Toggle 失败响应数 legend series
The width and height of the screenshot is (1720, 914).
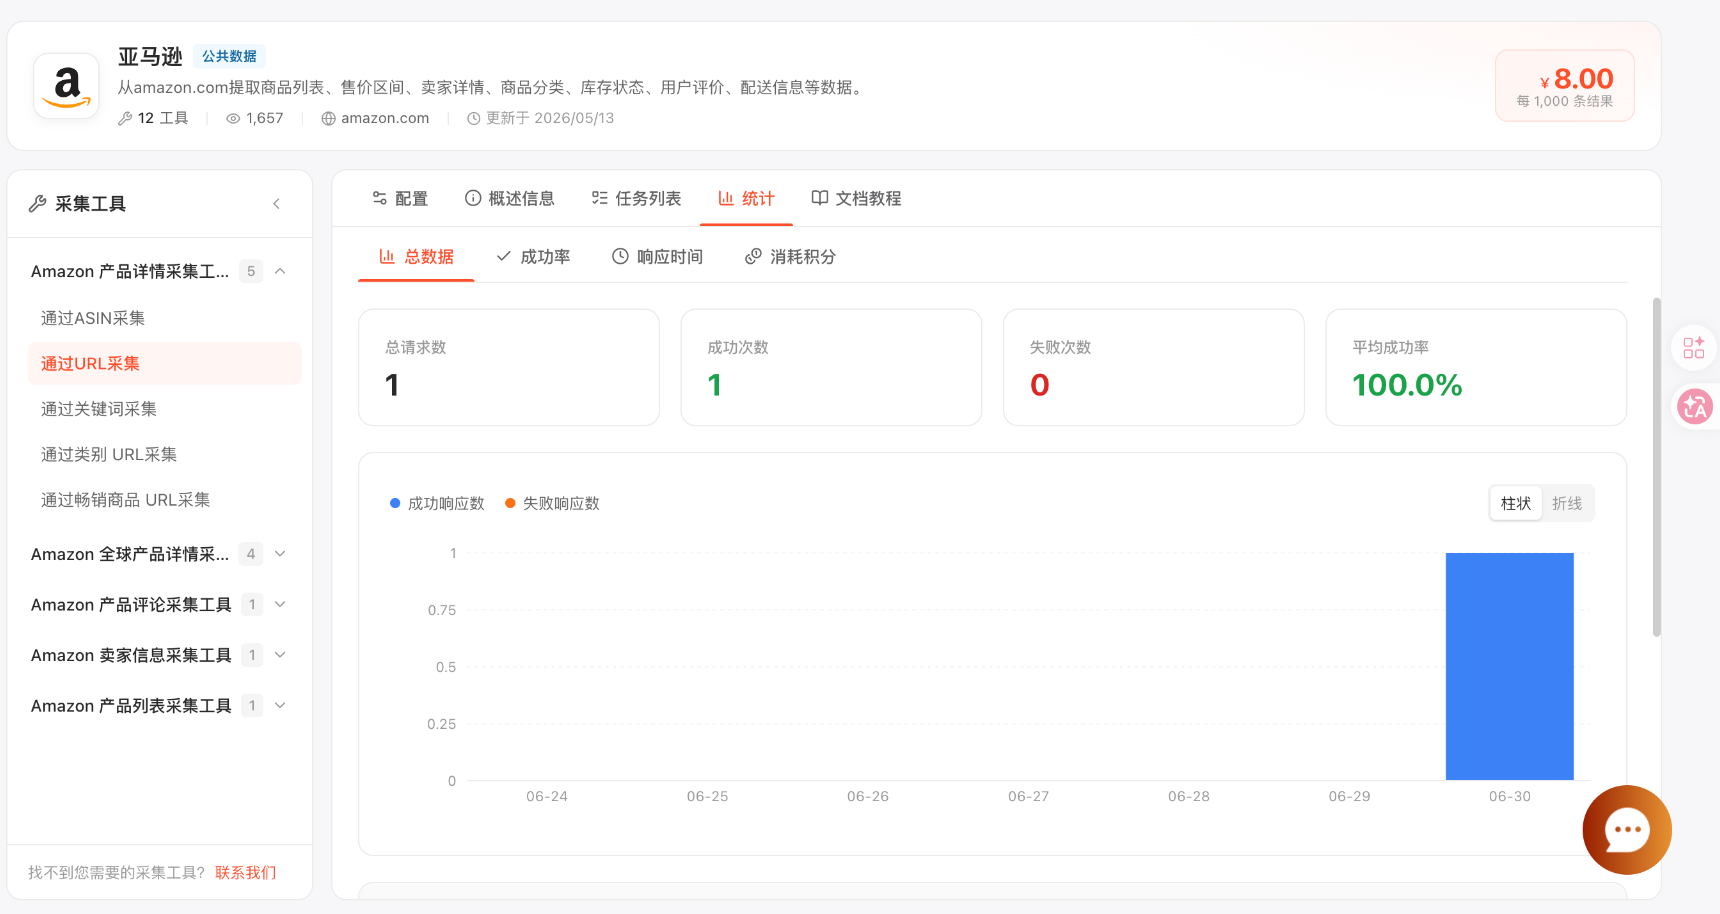552,503
